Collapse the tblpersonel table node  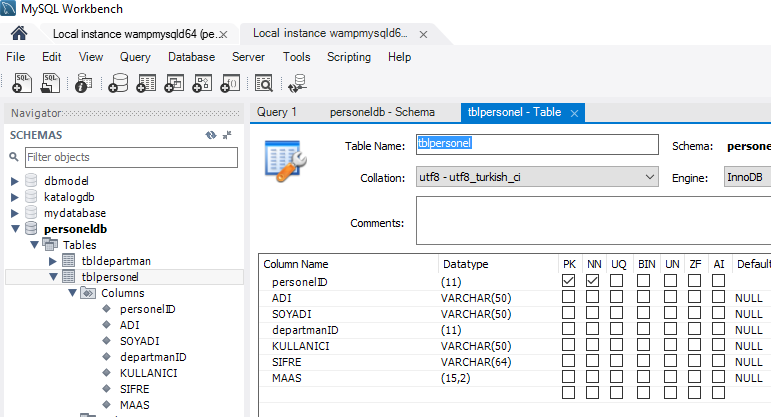point(54,277)
